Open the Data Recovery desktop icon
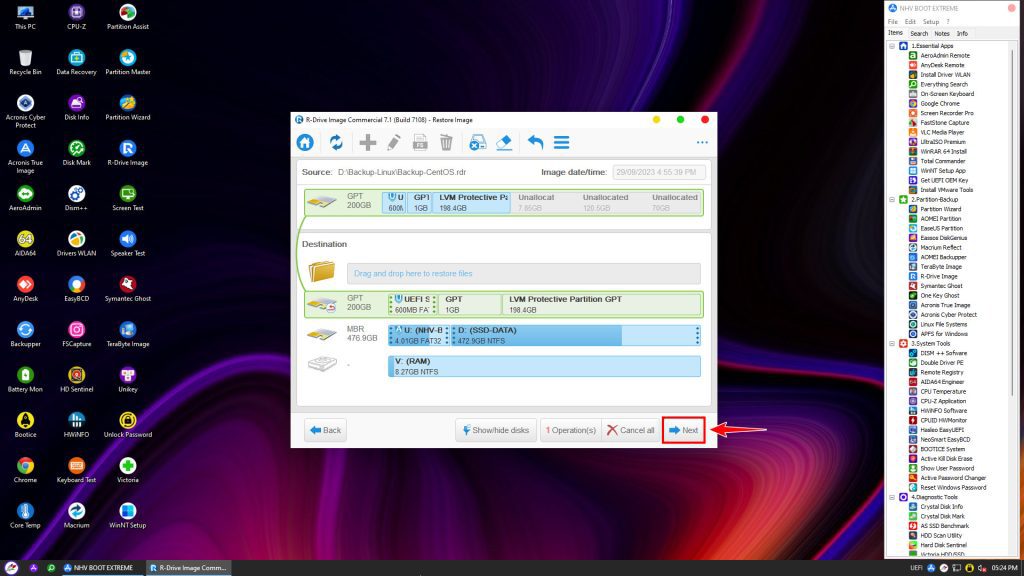The height and width of the screenshot is (576, 1024). 76,62
